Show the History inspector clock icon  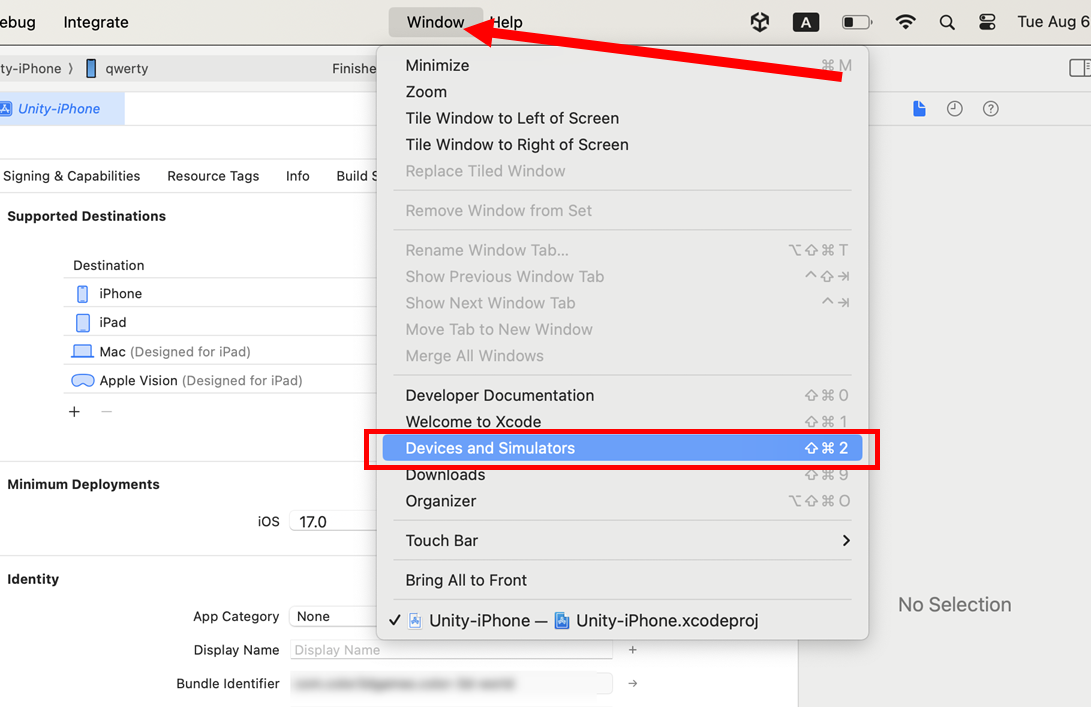[x=955, y=109]
